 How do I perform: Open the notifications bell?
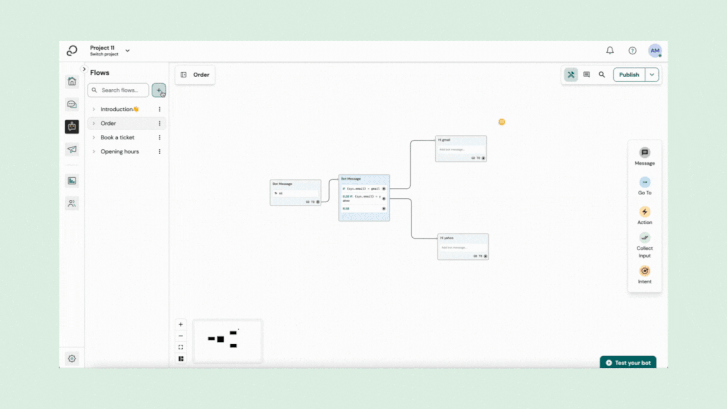coord(610,50)
